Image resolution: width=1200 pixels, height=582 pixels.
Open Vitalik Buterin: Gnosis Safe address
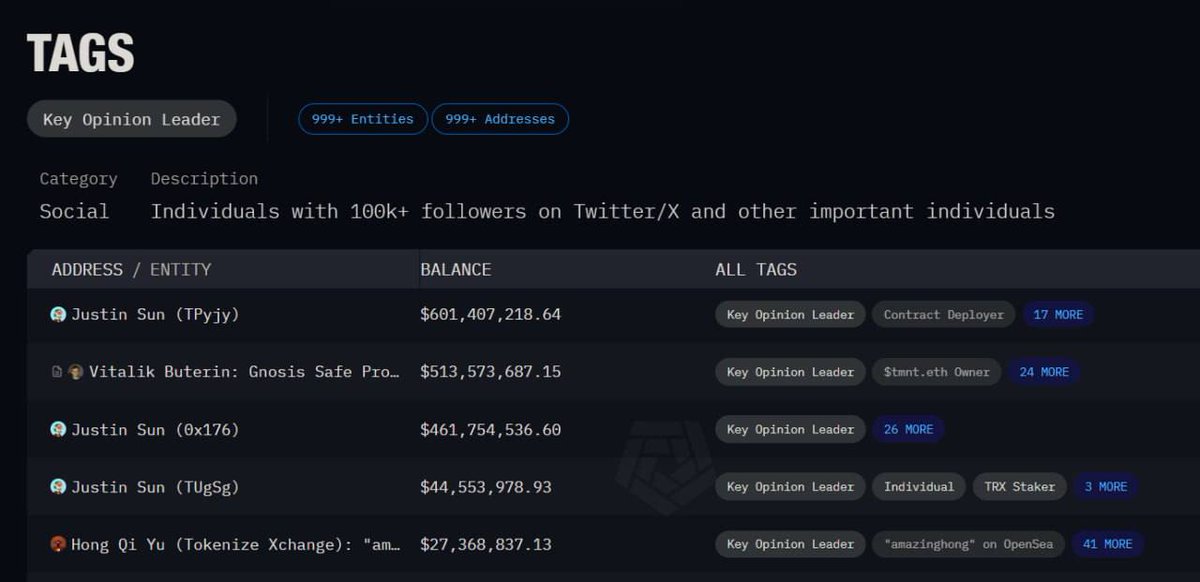(244, 372)
